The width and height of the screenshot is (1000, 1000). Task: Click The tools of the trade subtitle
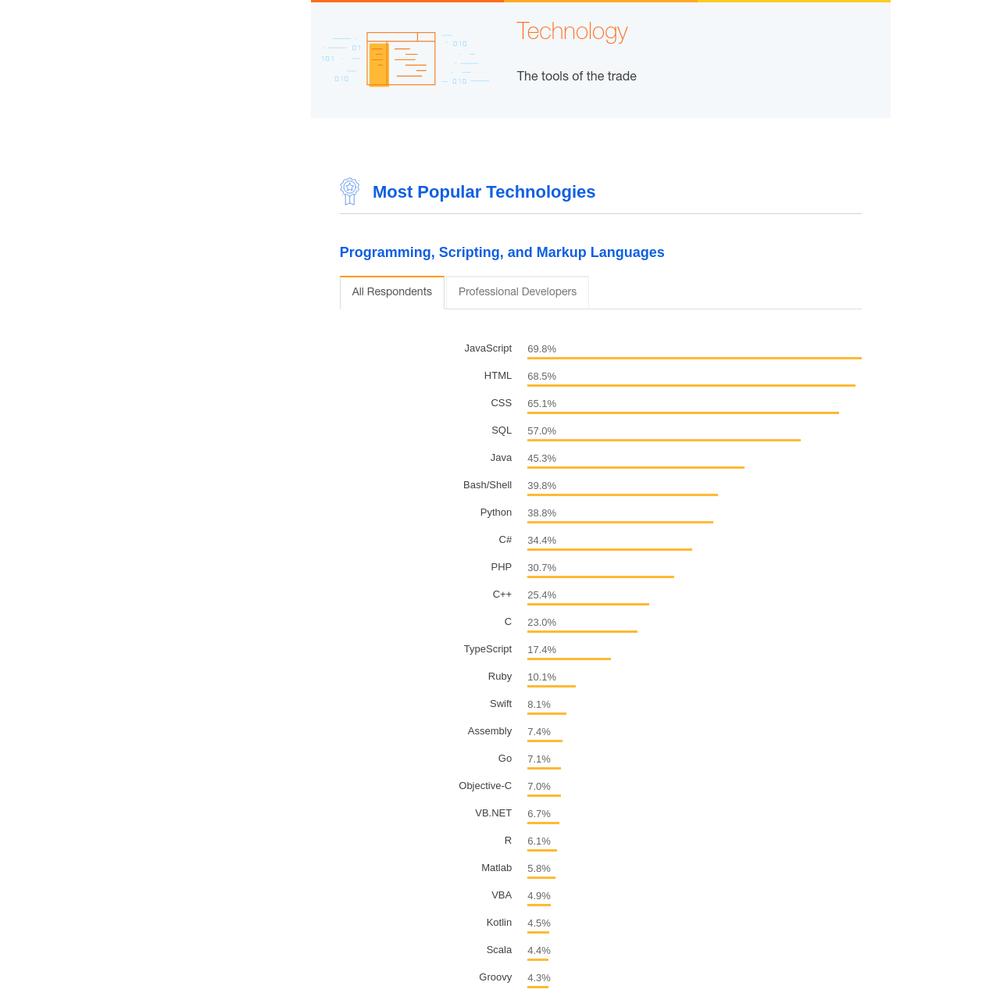(x=577, y=77)
